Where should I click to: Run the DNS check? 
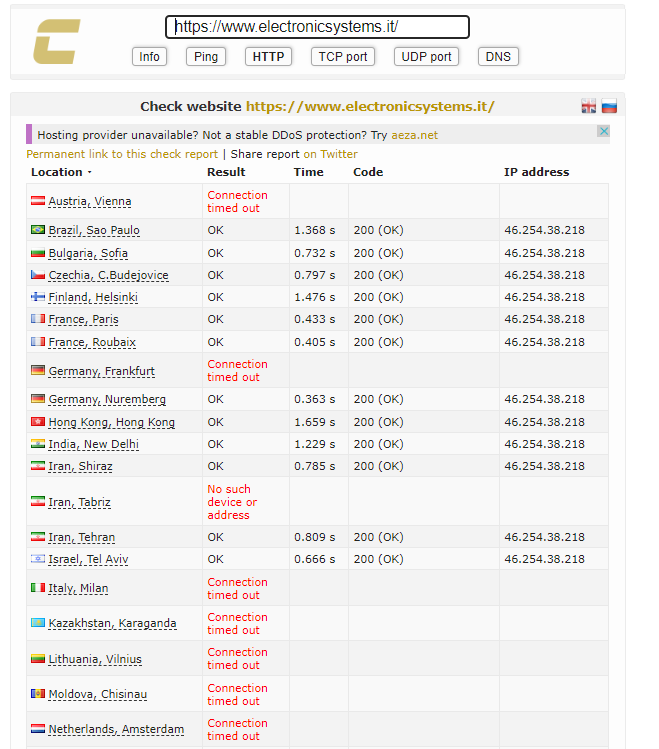pos(498,57)
